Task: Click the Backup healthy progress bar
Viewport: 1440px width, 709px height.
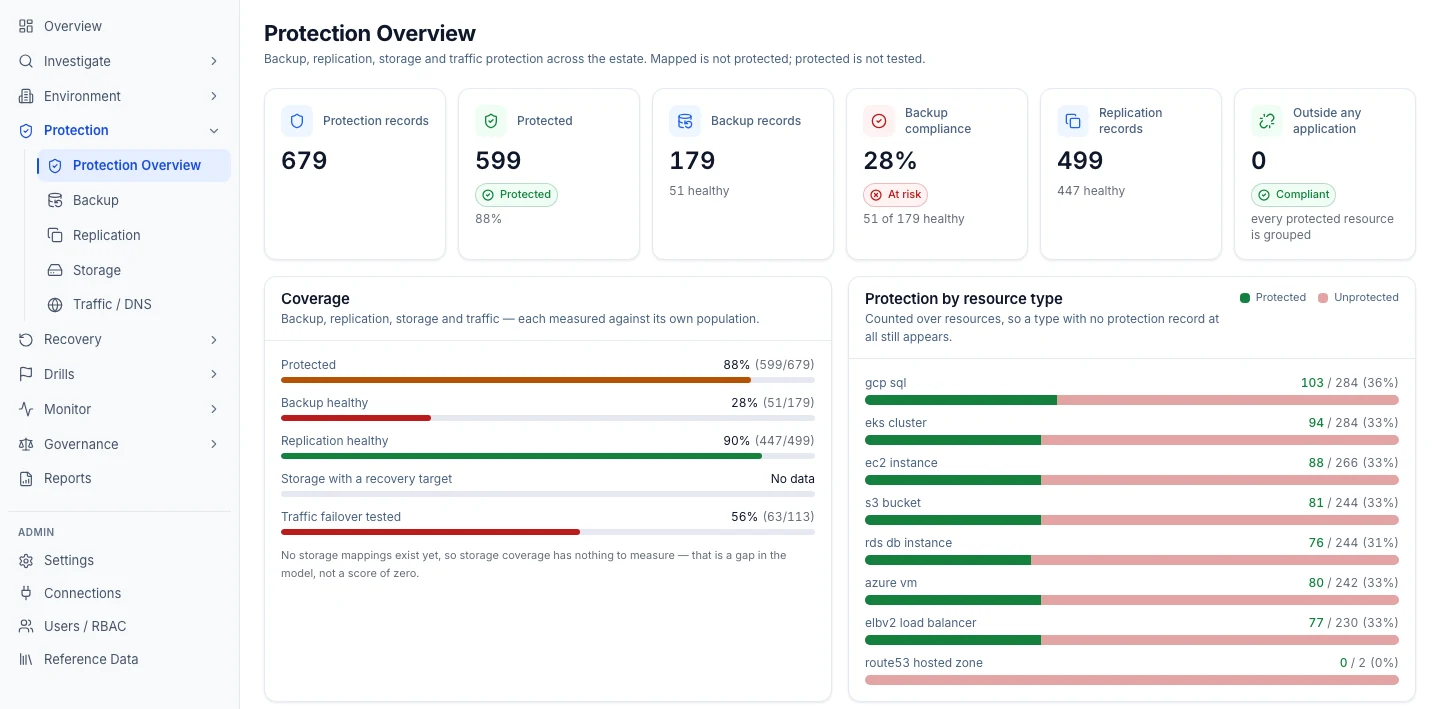Action: (548, 418)
